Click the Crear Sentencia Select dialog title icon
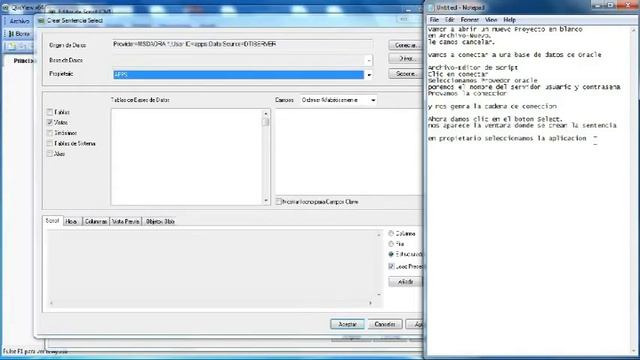Image resolution: width=640 pixels, height=360 pixels. (41, 21)
